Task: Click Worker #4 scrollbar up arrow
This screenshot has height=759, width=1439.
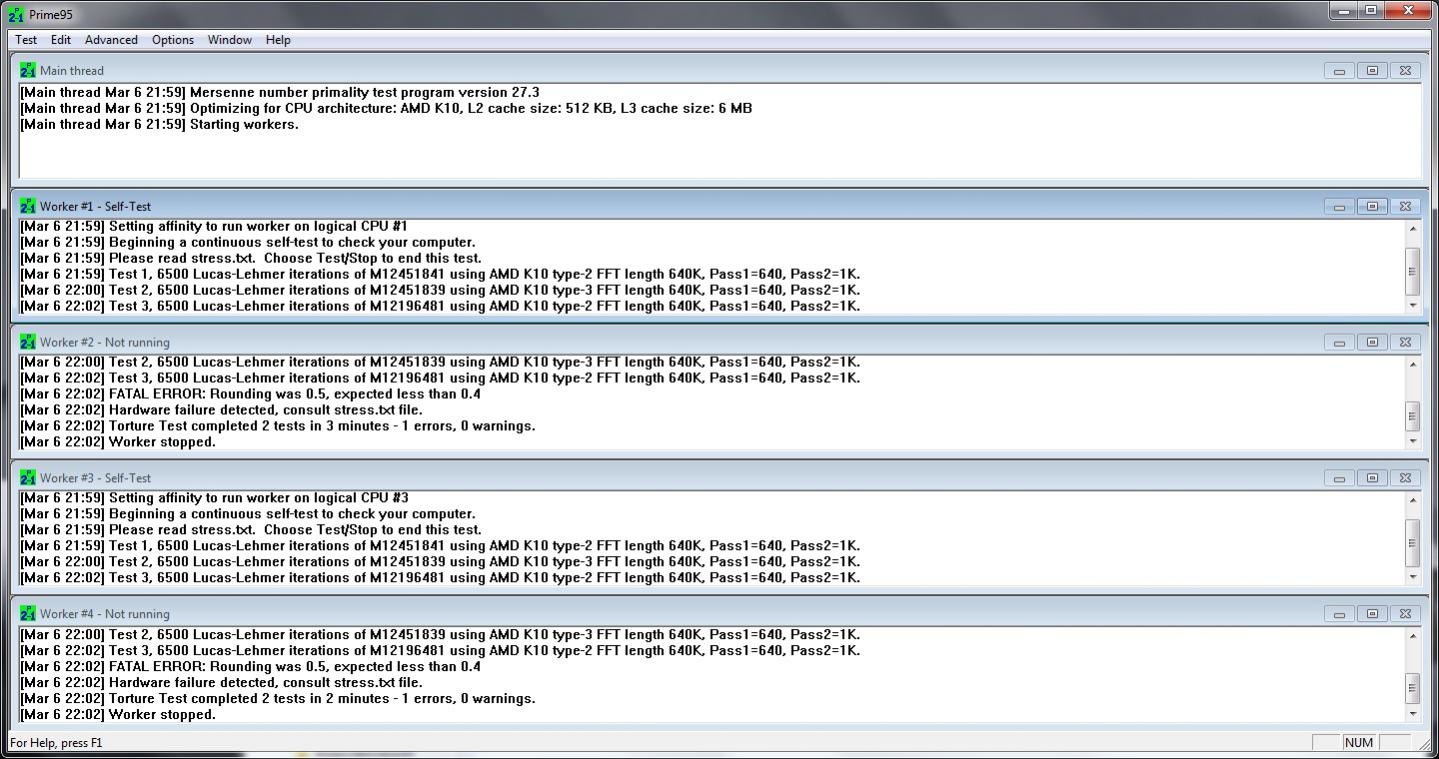Action: pyautogui.click(x=1412, y=636)
